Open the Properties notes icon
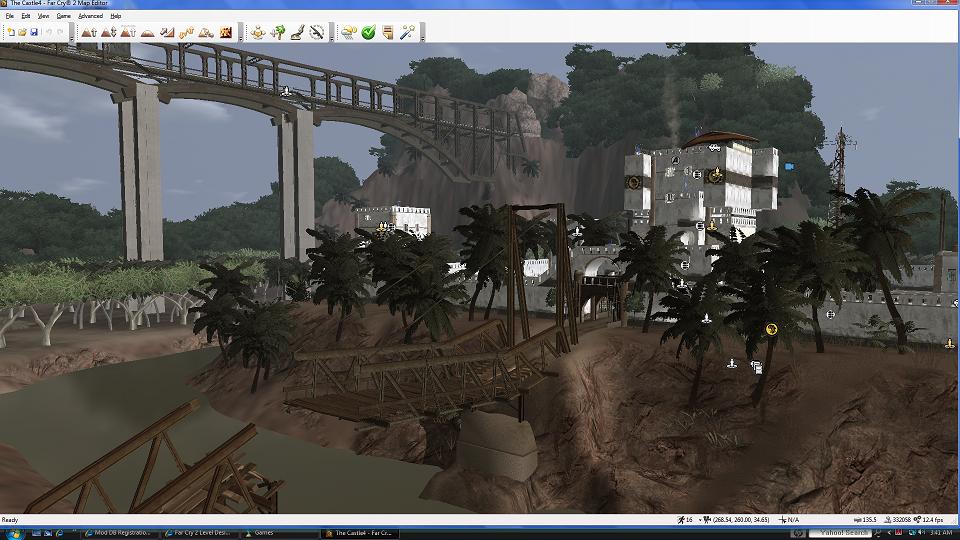The image size is (960, 540). [x=388, y=32]
